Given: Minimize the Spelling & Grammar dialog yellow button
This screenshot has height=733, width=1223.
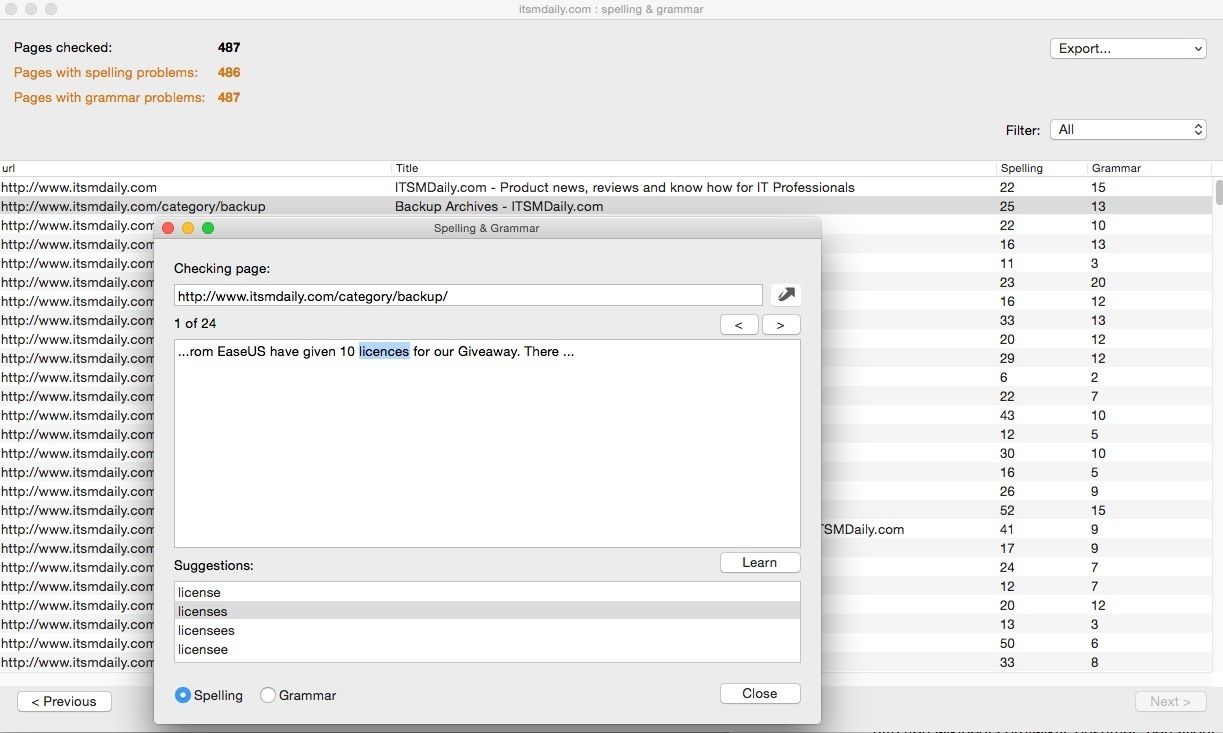Looking at the screenshot, I should pos(188,228).
